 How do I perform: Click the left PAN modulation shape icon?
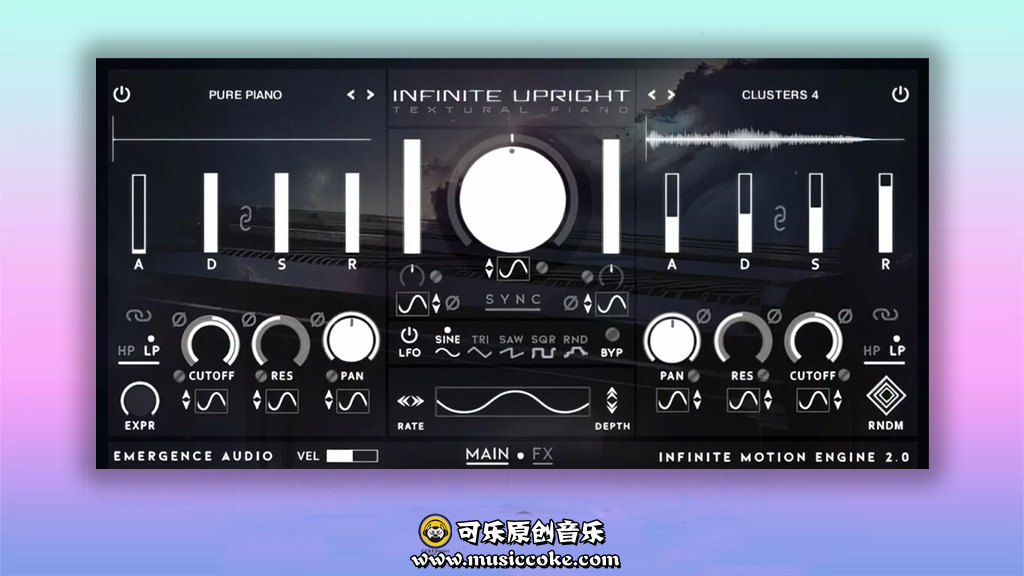(353, 401)
